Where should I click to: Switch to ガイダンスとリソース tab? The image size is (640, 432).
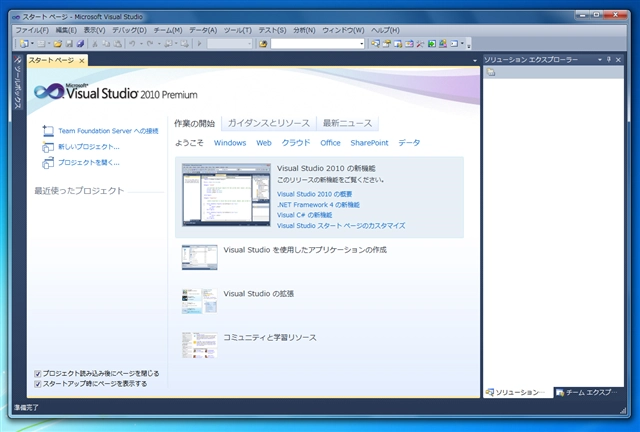[x=268, y=123]
